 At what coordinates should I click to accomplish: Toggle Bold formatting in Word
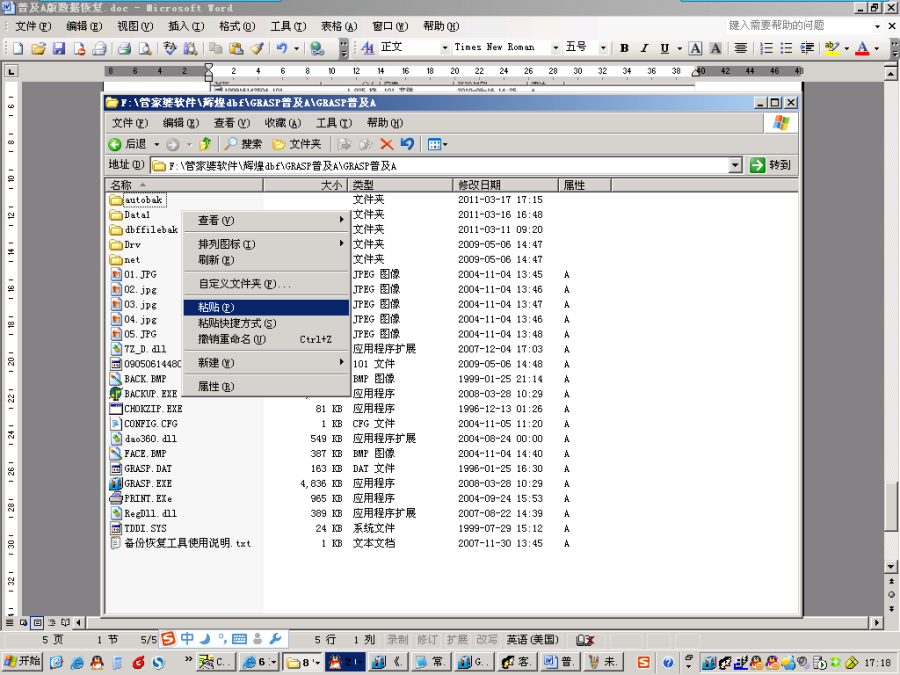pos(624,48)
